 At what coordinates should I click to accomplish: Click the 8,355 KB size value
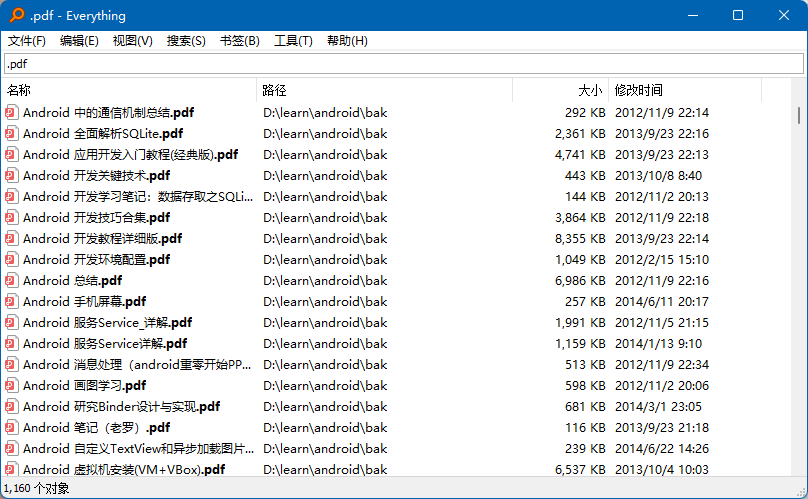pyautogui.click(x=580, y=239)
